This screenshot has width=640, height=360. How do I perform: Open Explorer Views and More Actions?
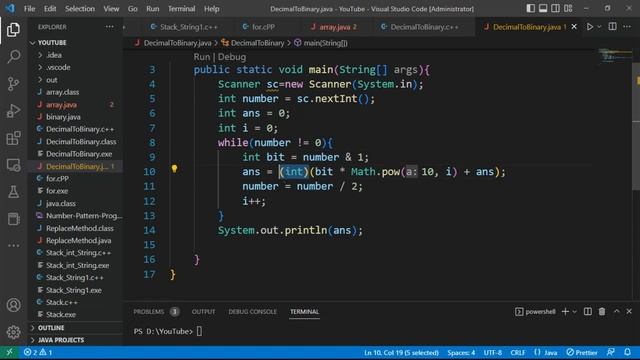pyautogui.click(x=109, y=27)
